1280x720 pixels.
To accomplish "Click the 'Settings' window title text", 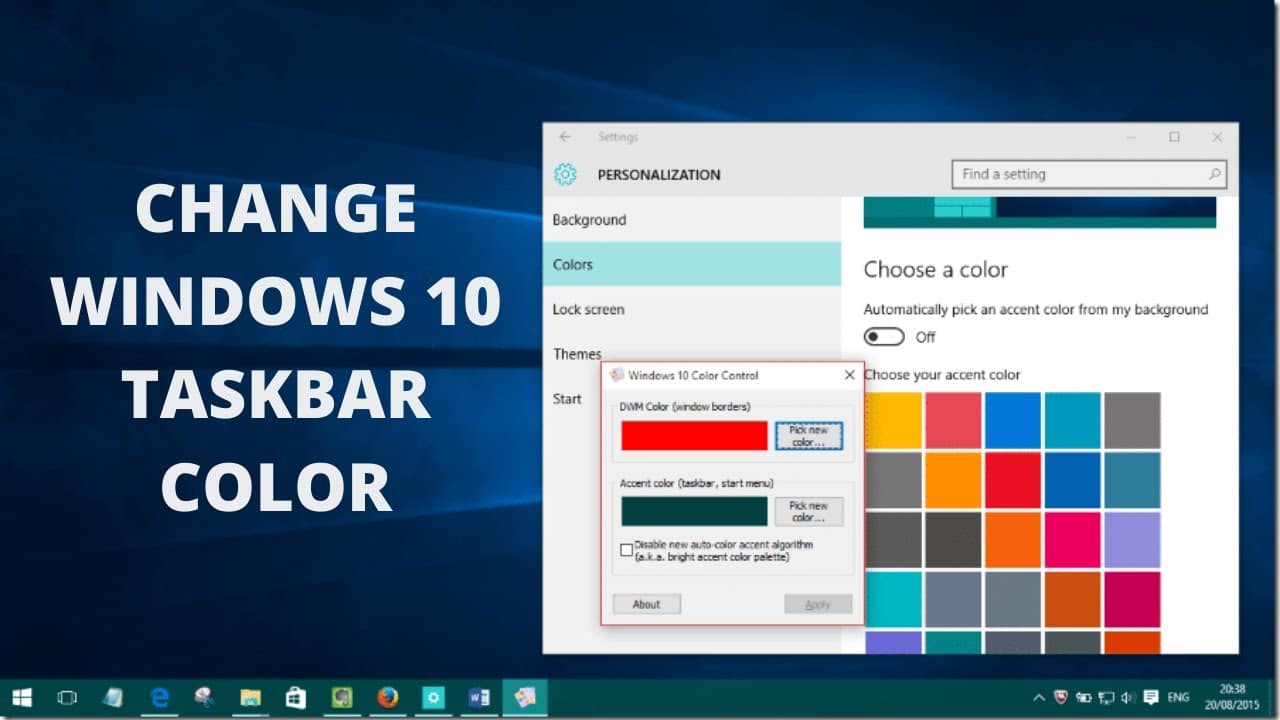I will pyautogui.click(x=618, y=137).
